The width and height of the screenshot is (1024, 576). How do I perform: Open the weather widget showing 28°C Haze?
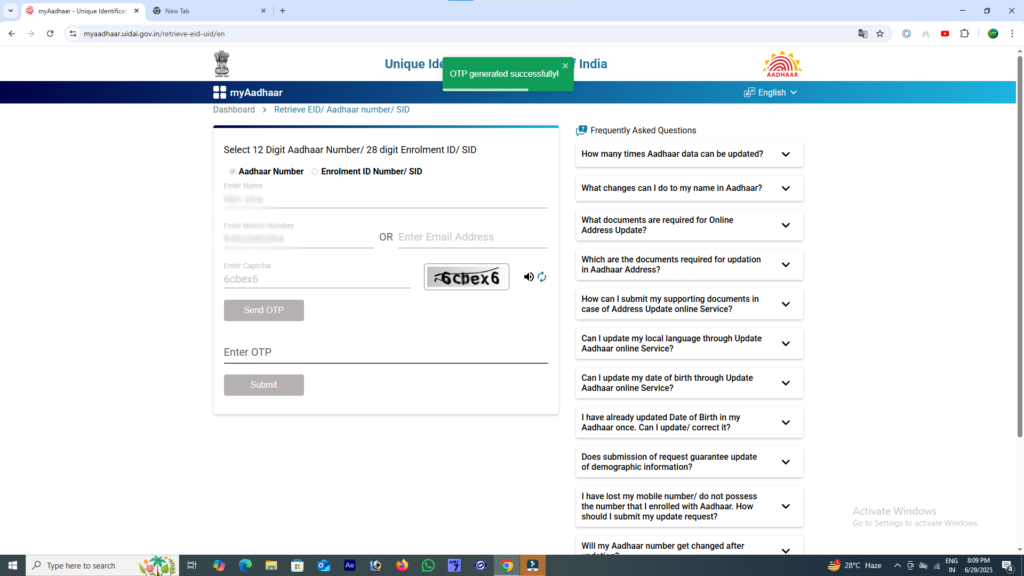[854, 566]
